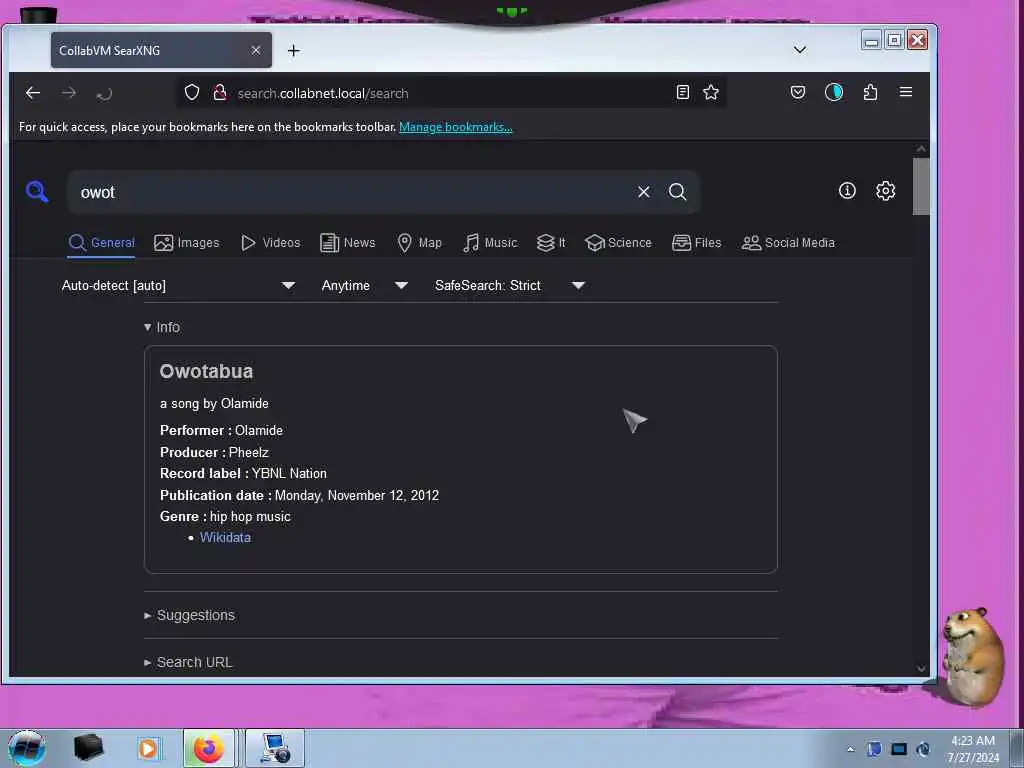Switch to the Videos category
The height and width of the screenshot is (768, 1024).
point(270,243)
